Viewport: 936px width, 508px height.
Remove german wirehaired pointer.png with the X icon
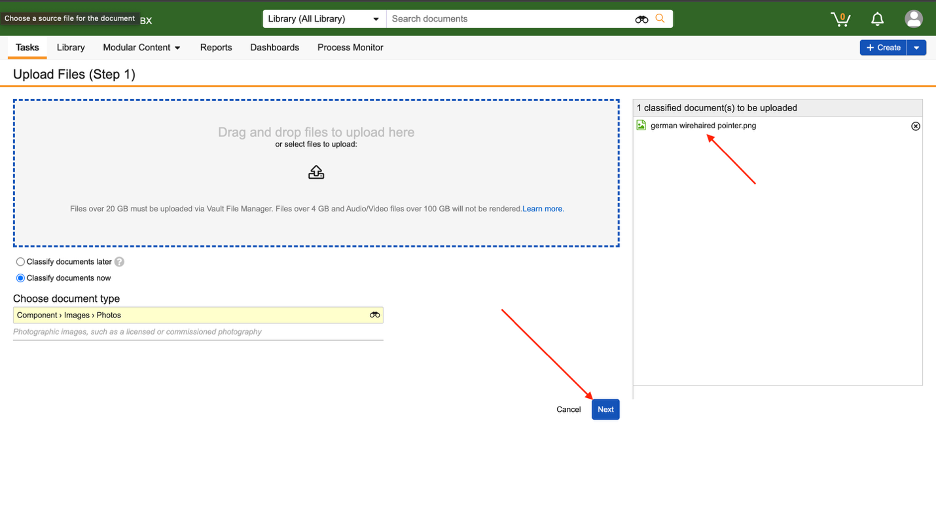[915, 126]
